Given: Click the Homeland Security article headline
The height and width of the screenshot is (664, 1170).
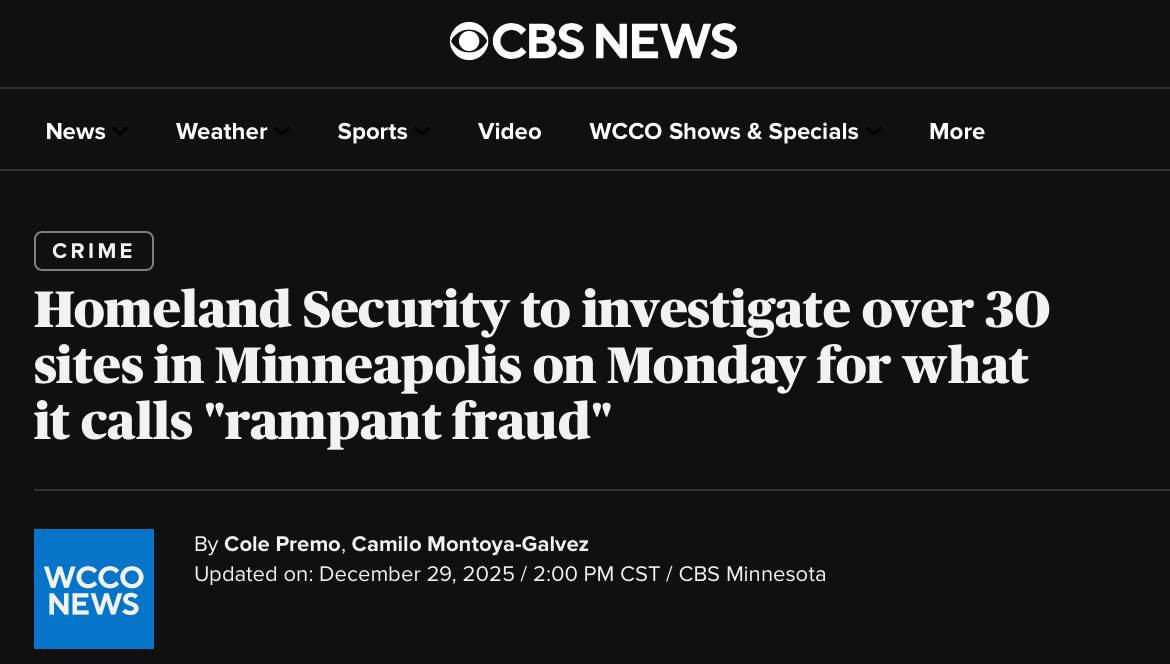Looking at the screenshot, I should [x=540, y=364].
